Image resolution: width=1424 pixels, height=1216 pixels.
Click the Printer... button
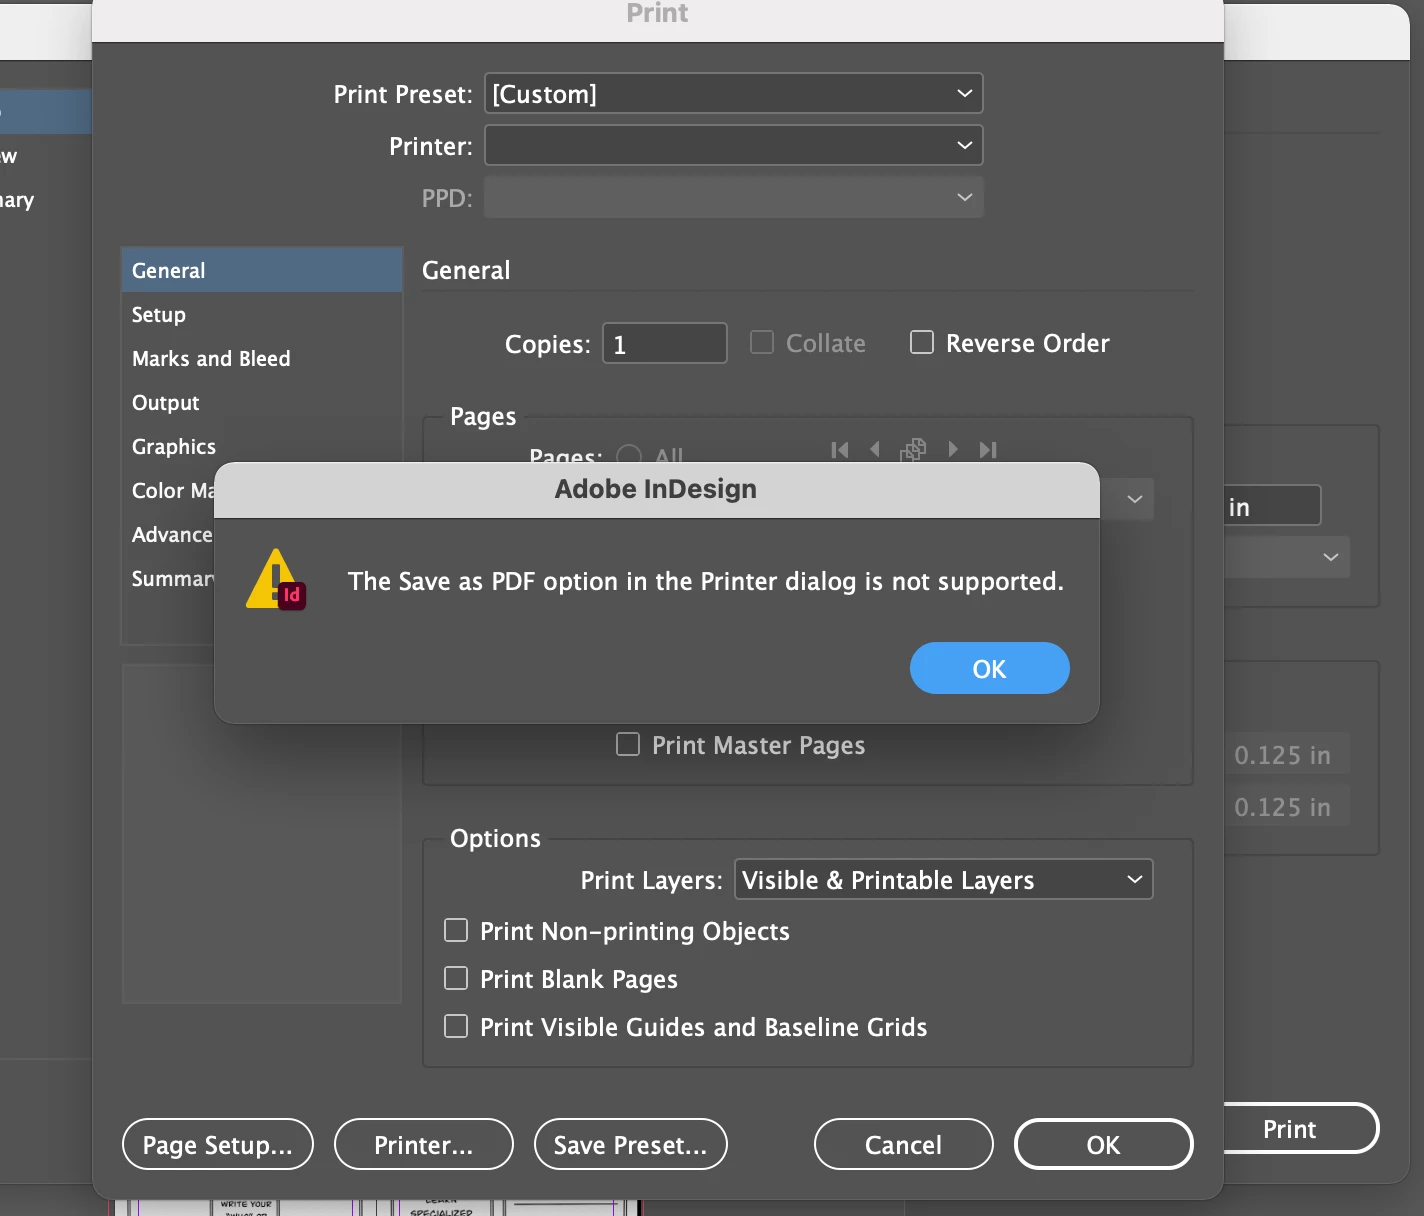point(424,1144)
